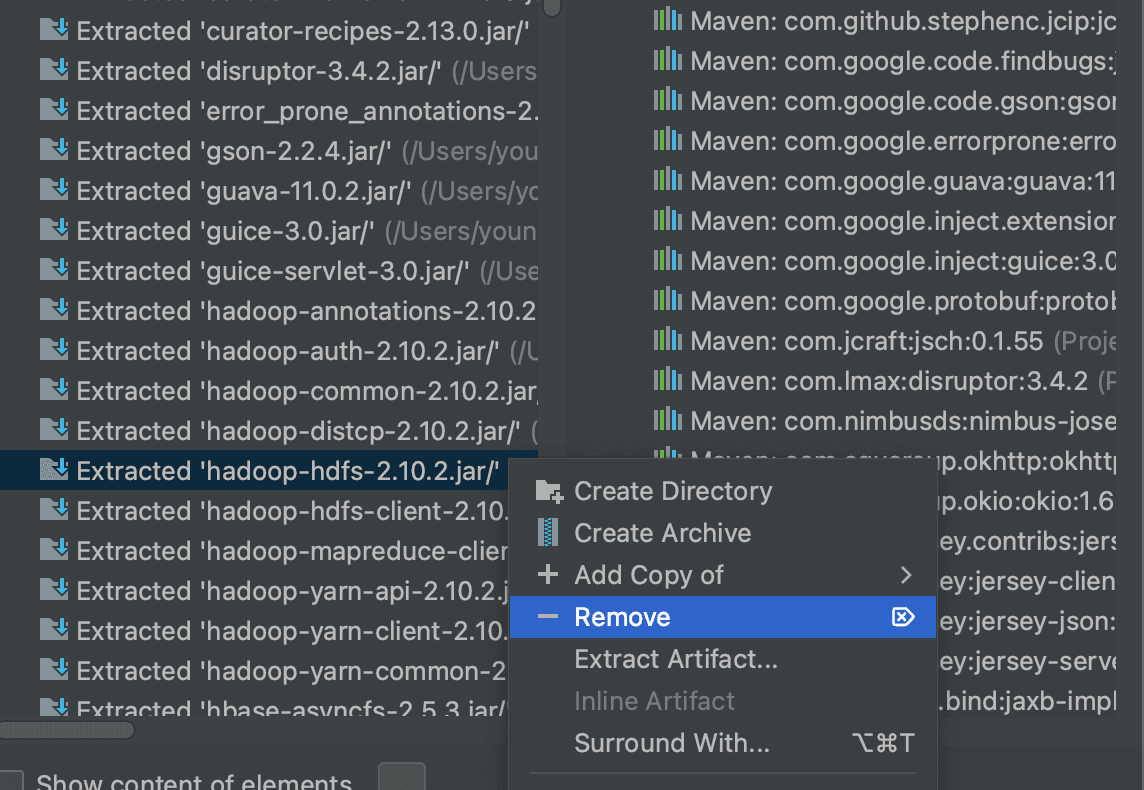
Task: Select Create Archive menu option
Action: coord(662,533)
